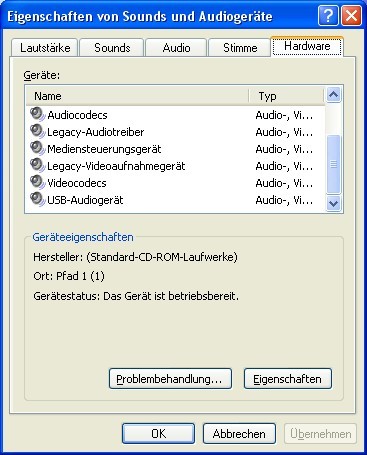Sort devices by the Name column header
This screenshot has height=455, width=367.
(137, 96)
